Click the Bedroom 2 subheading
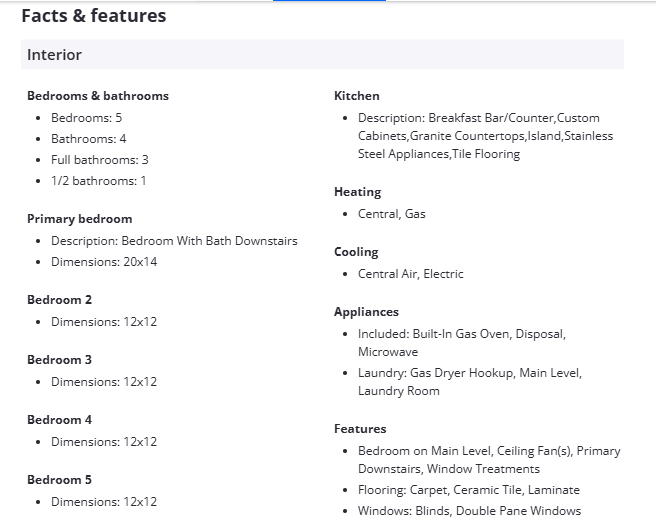Image resolution: width=656 pixels, height=525 pixels. coord(60,300)
